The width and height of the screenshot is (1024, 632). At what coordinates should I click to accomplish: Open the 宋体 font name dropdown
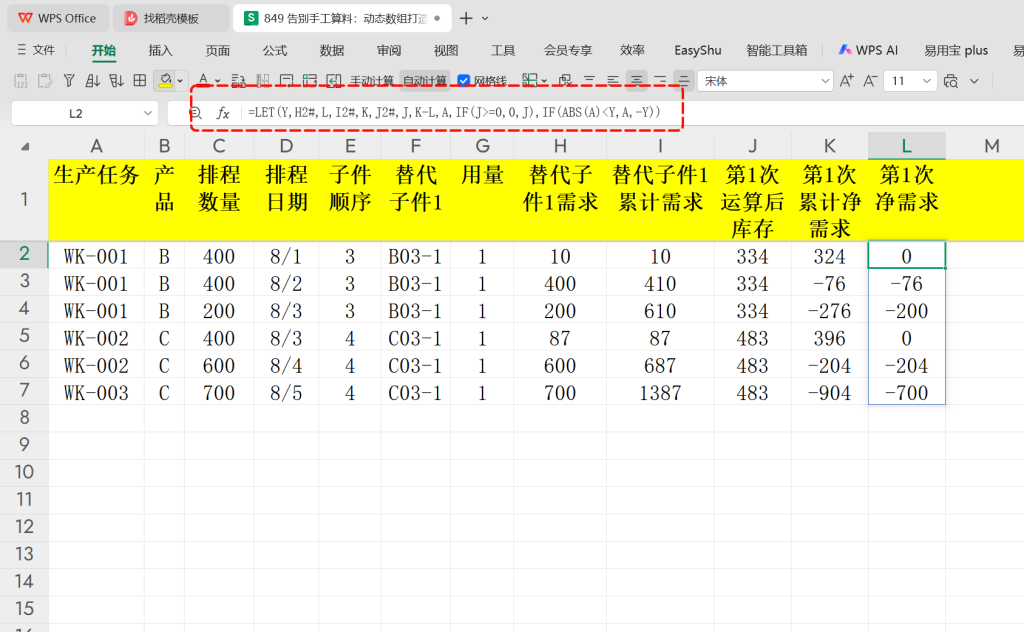point(825,81)
